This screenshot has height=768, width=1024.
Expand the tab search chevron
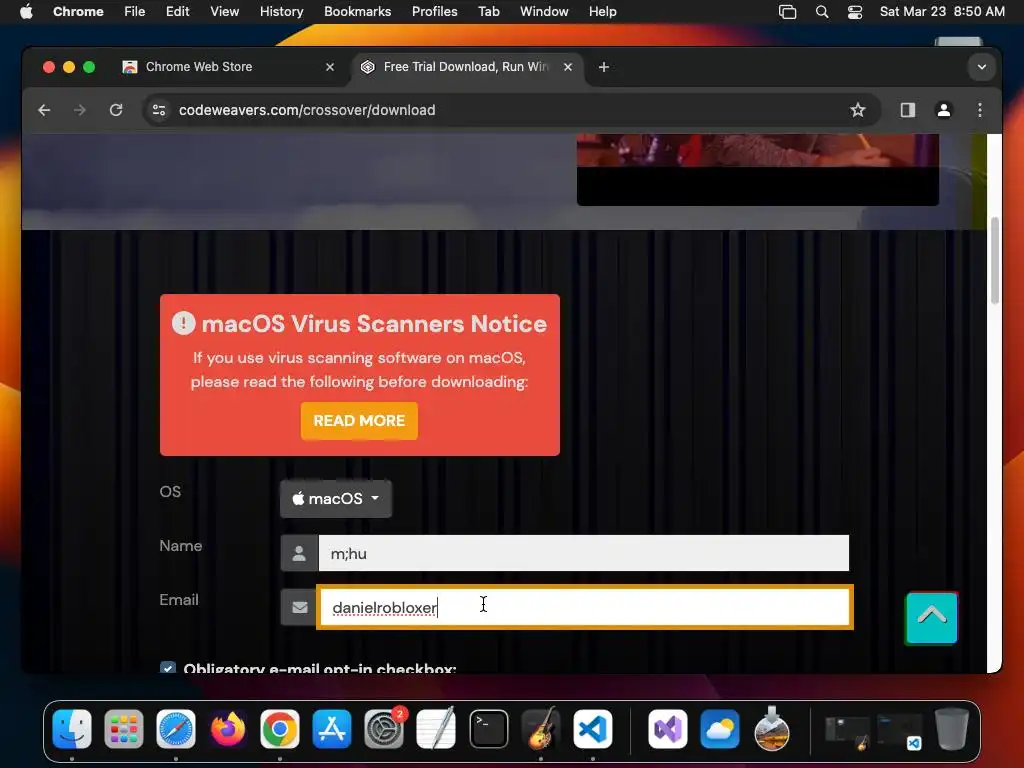[982, 67]
